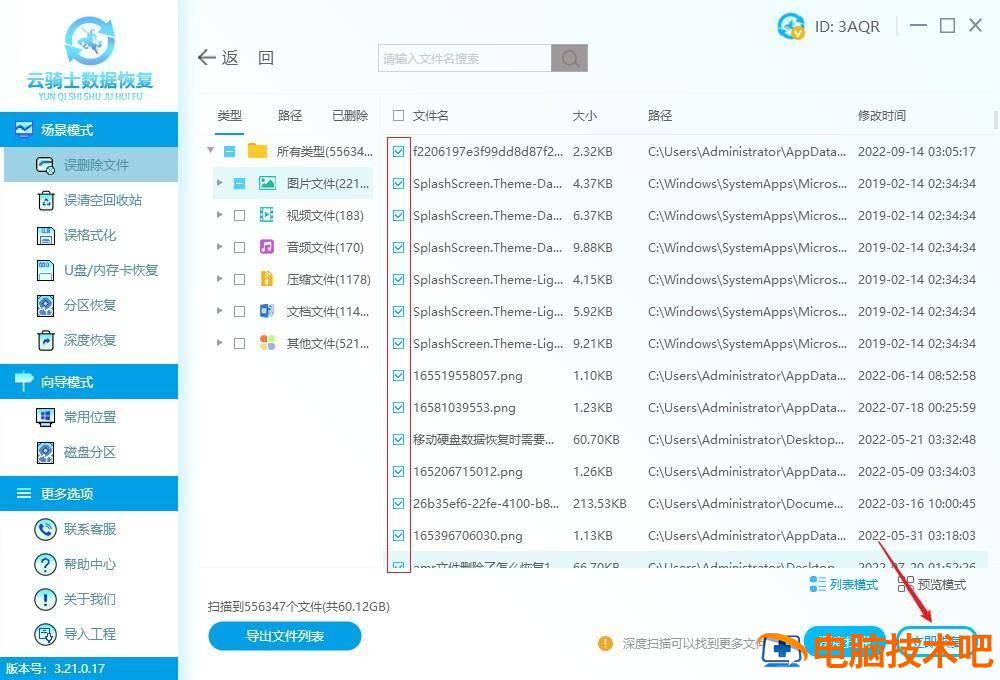Click the 更多选项 hamburger icon
Viewport: 1000px width, 680px height.
(24, 493)
